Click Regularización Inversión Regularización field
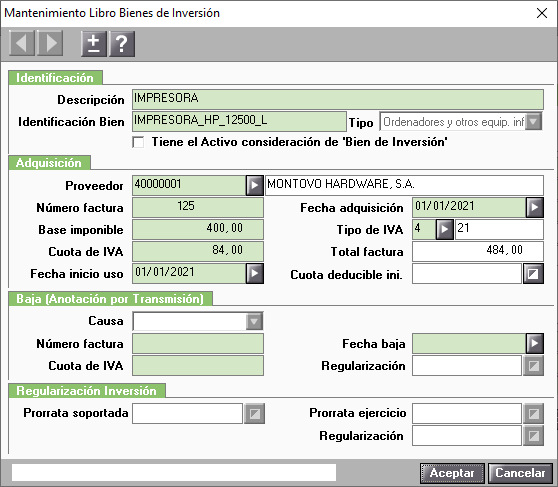The height and width of the screenshot is (487, 558). point(467,436)
